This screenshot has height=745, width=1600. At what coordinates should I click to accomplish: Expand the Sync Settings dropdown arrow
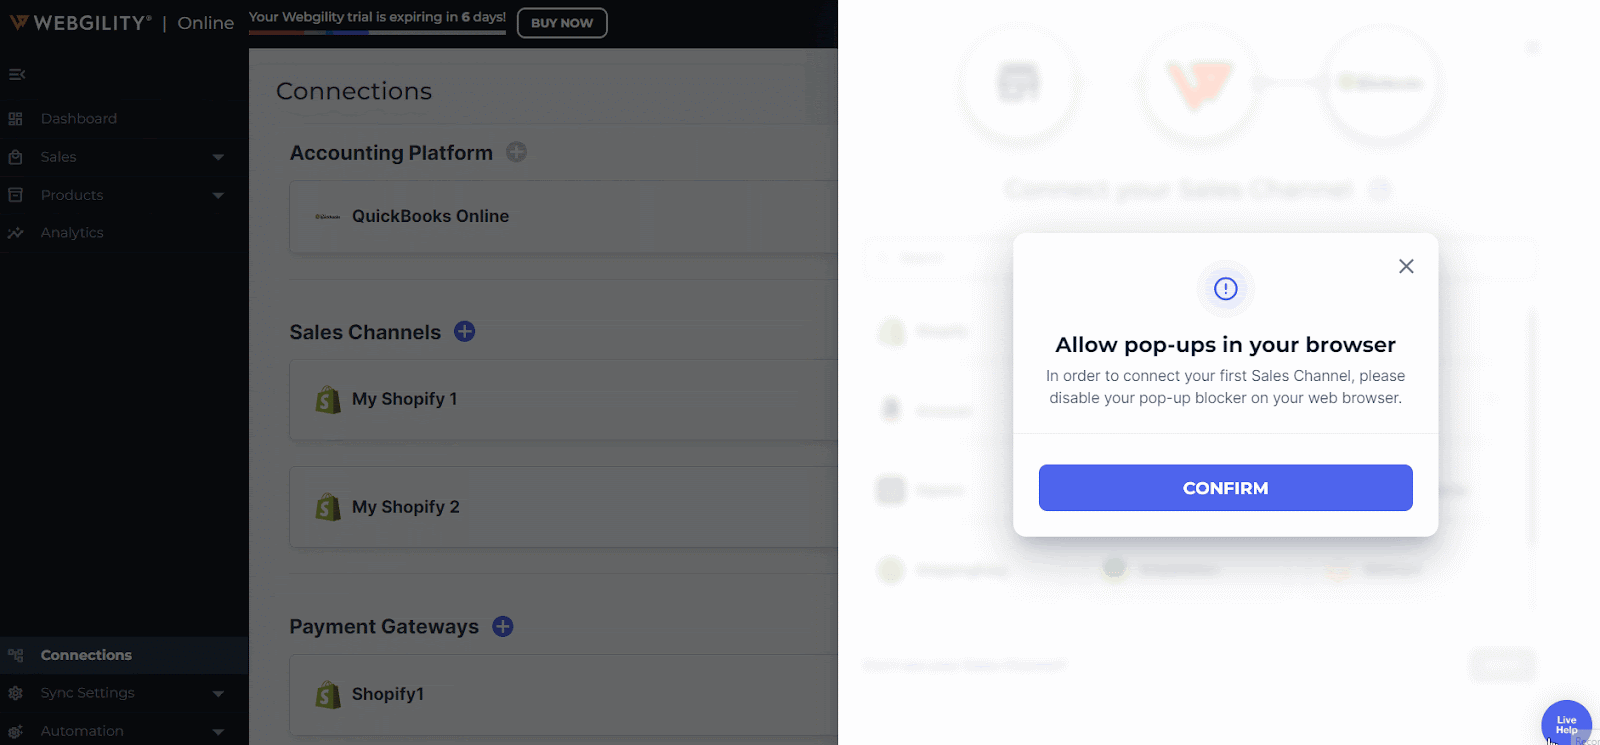pos(218,693)
